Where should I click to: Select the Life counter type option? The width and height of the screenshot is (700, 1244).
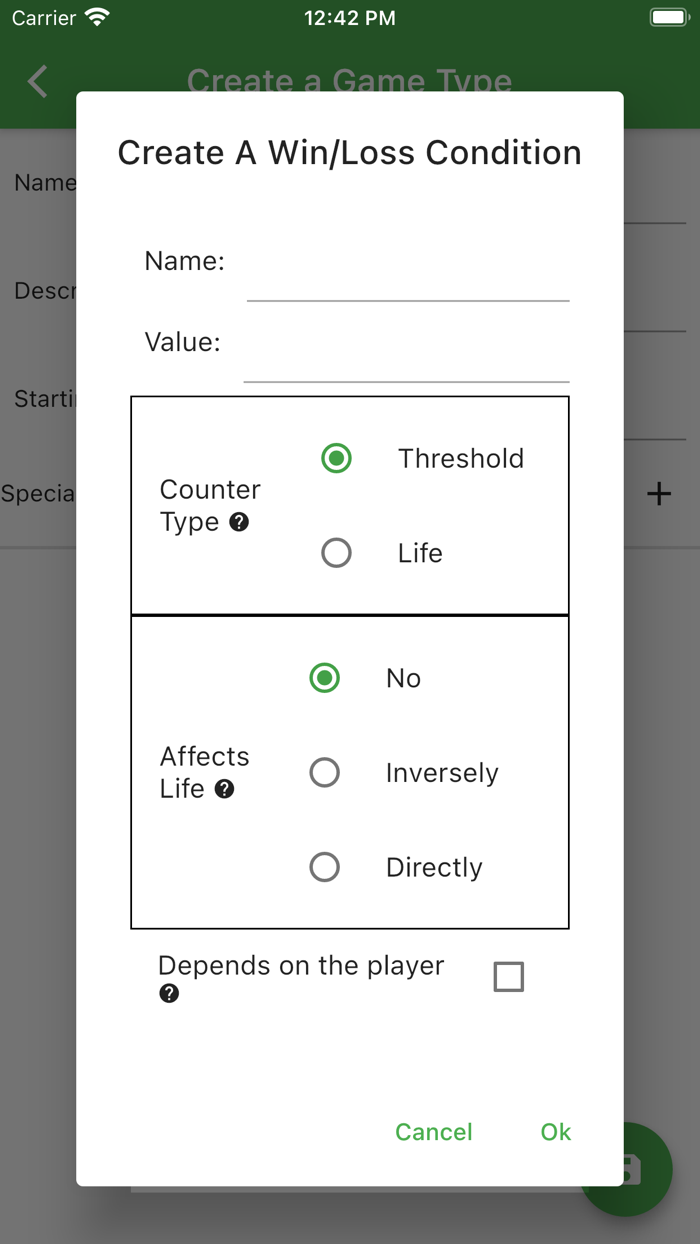(x=336, y=553)
